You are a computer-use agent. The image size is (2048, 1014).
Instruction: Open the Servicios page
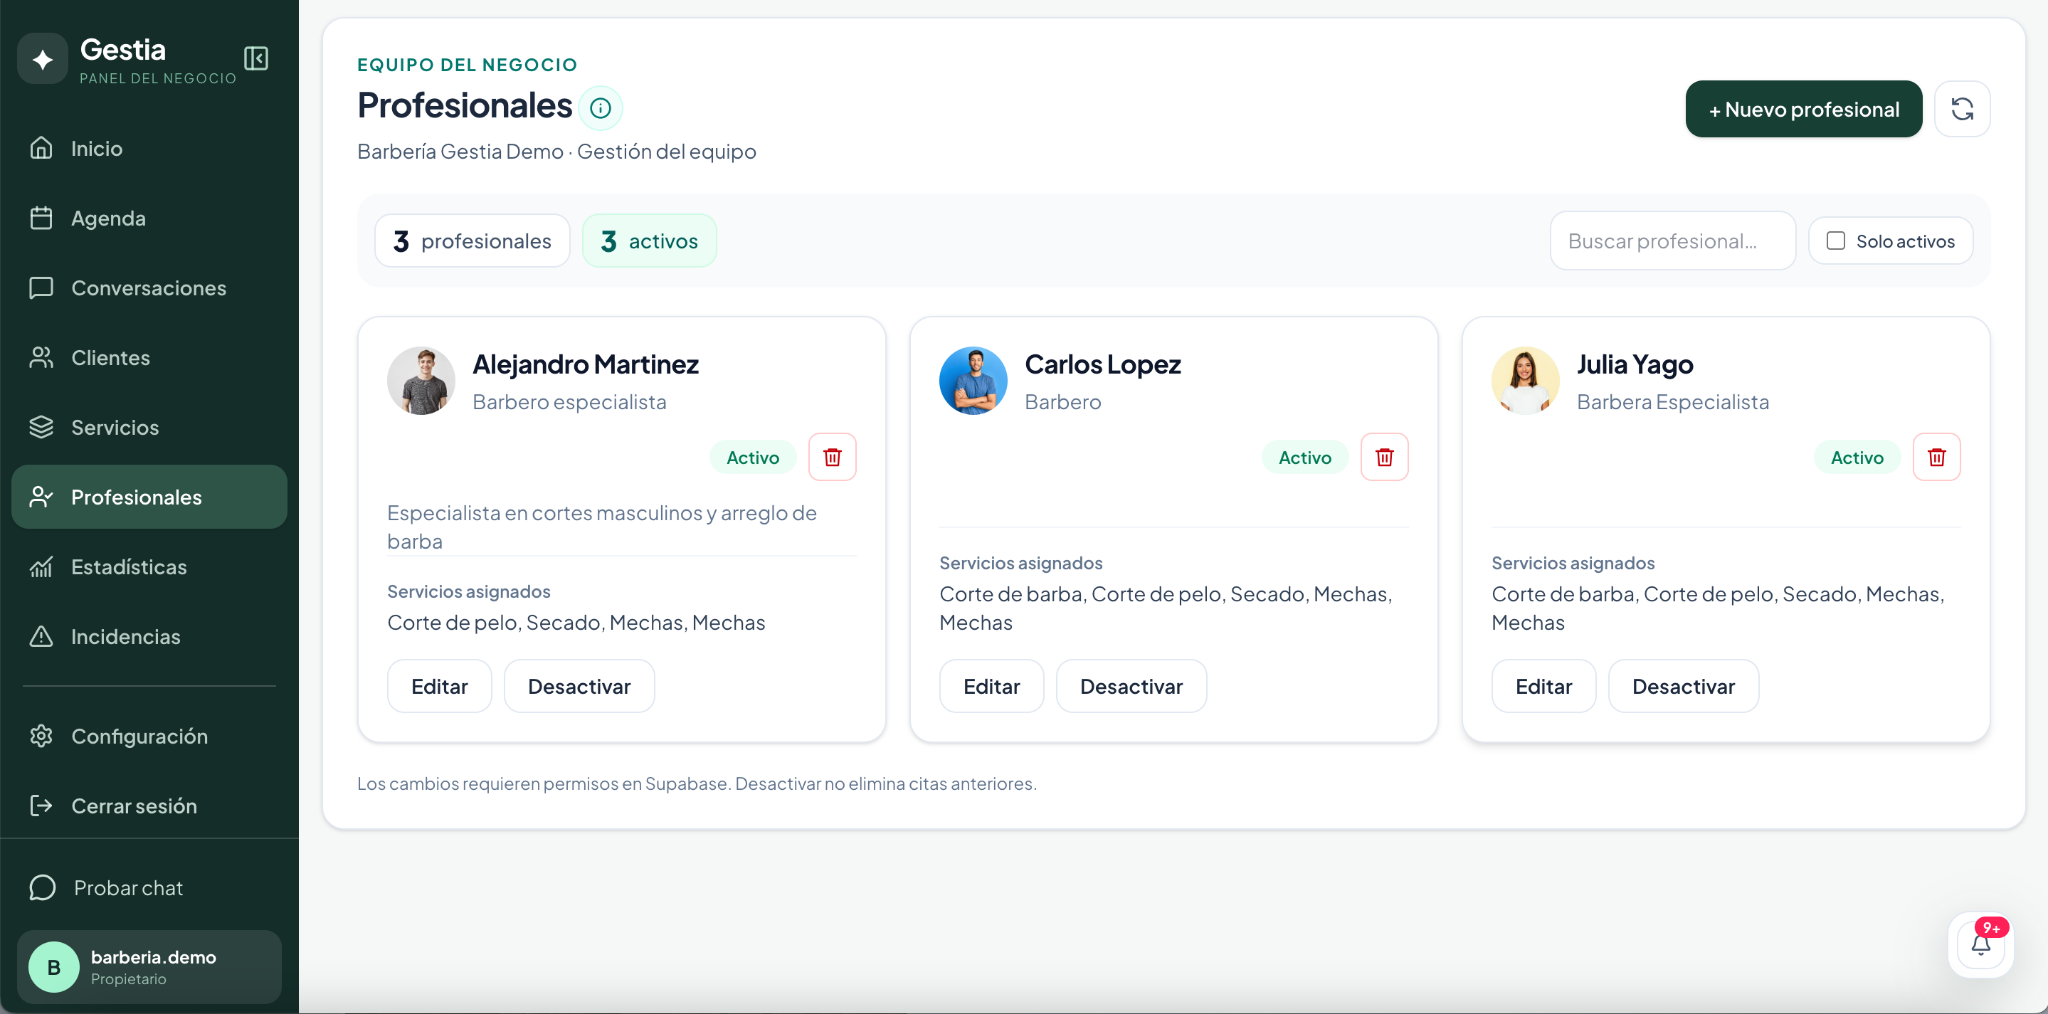tap(149, 427)
